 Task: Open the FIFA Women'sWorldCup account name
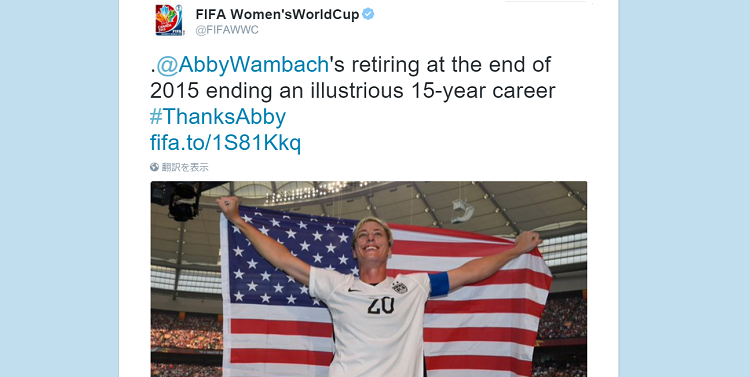tap(277, 14)
